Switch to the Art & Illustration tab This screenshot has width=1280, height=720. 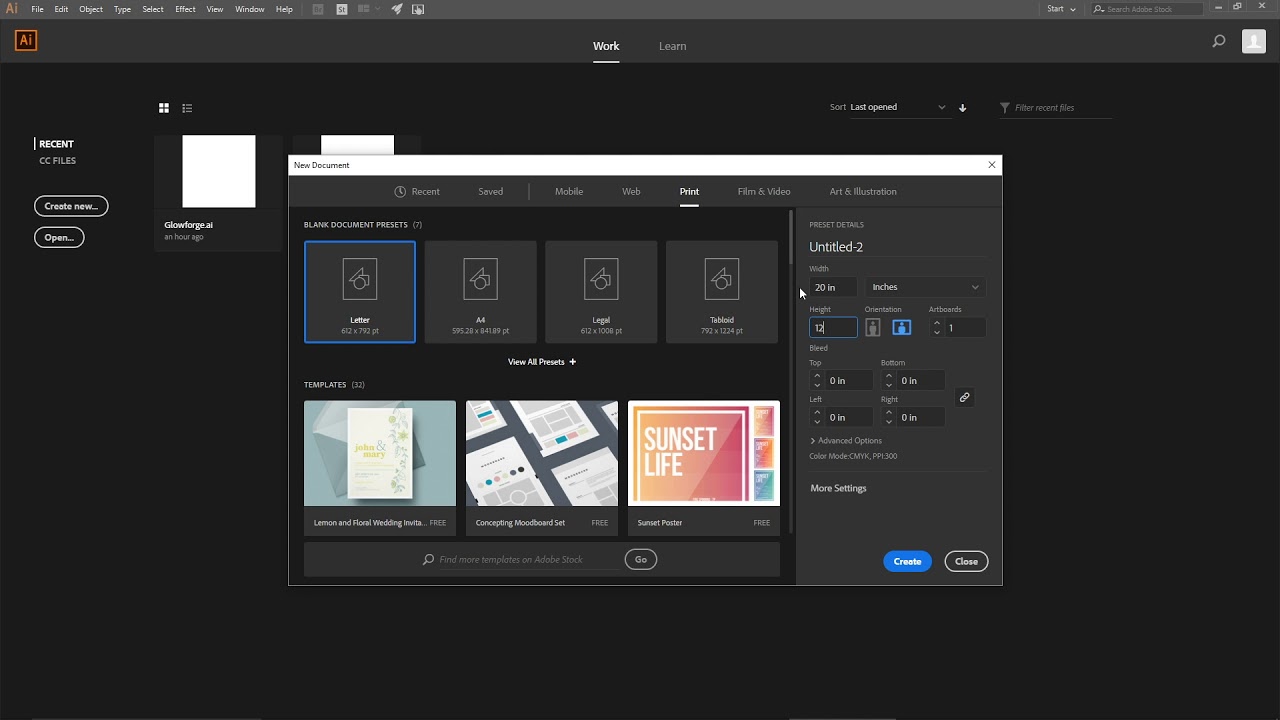point(863,191)
